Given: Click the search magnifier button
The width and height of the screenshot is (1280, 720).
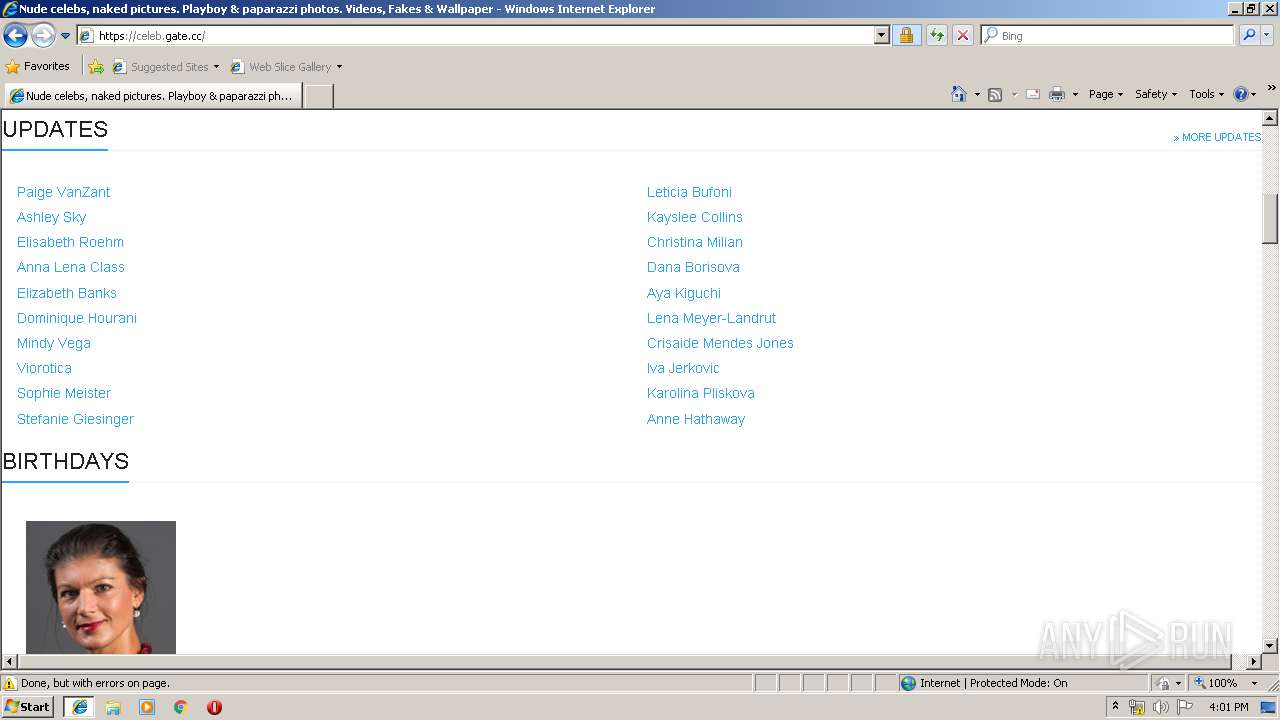Looking at the screenshot, I should pos(1248,35).
